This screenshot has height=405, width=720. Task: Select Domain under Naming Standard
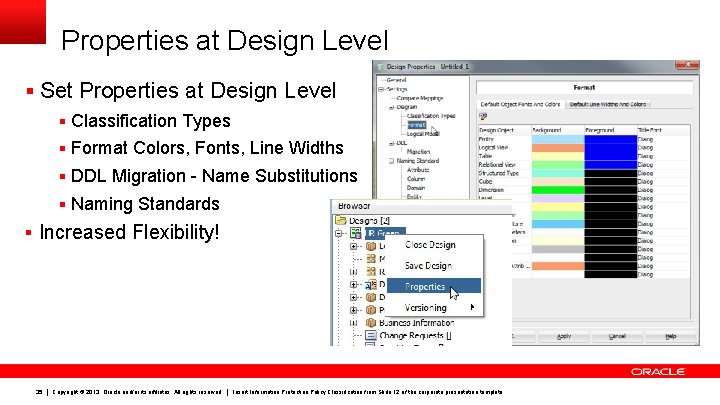click(x=416, y=188)
